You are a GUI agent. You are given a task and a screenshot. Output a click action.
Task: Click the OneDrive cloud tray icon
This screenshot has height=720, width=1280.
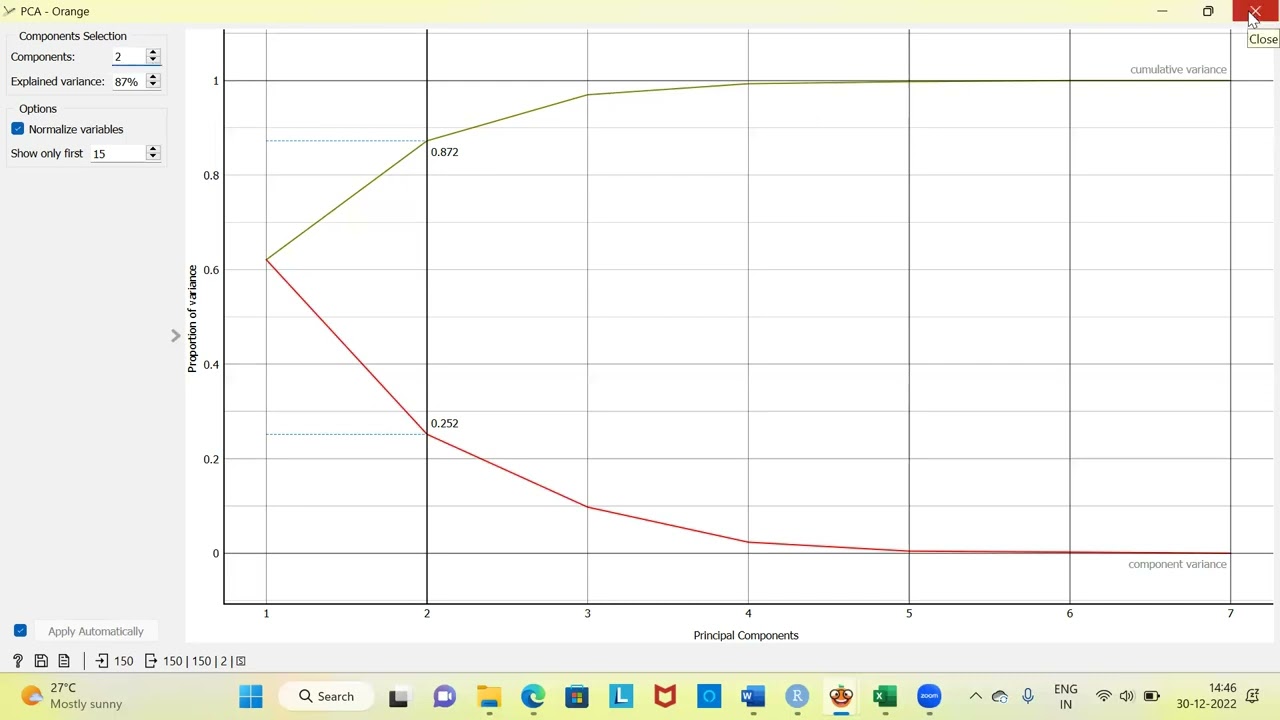coord(1000,696)
